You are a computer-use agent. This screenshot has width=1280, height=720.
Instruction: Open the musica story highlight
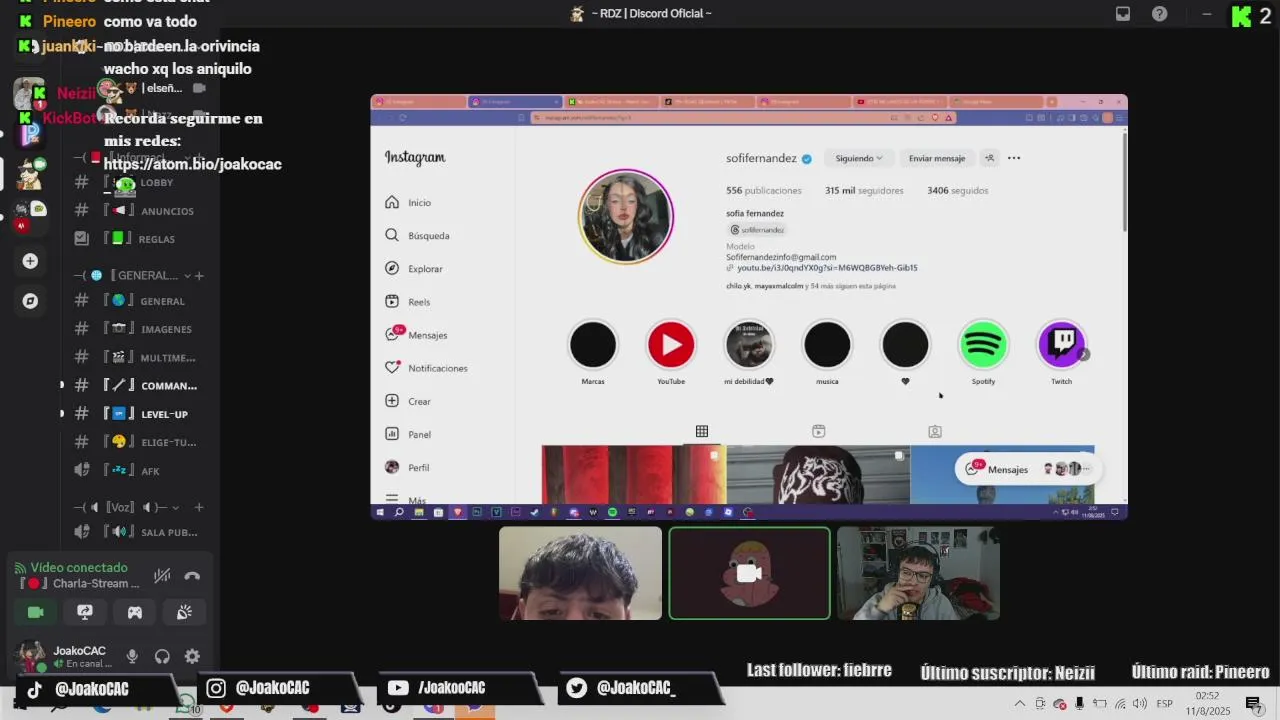827,345
